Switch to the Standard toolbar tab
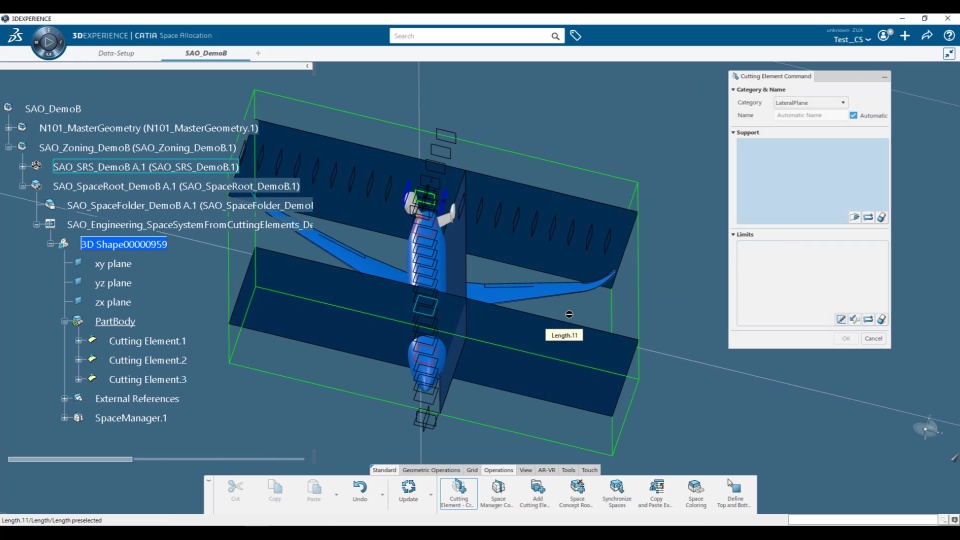The width and height of the screenshot is (960, 540). coord(384,470)
